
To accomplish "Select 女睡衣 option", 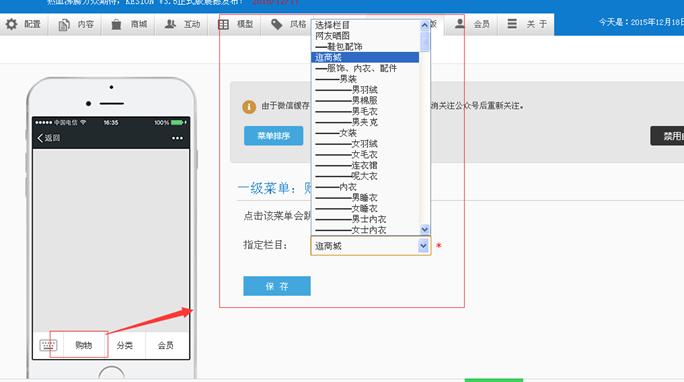I will tap(366, 208).
